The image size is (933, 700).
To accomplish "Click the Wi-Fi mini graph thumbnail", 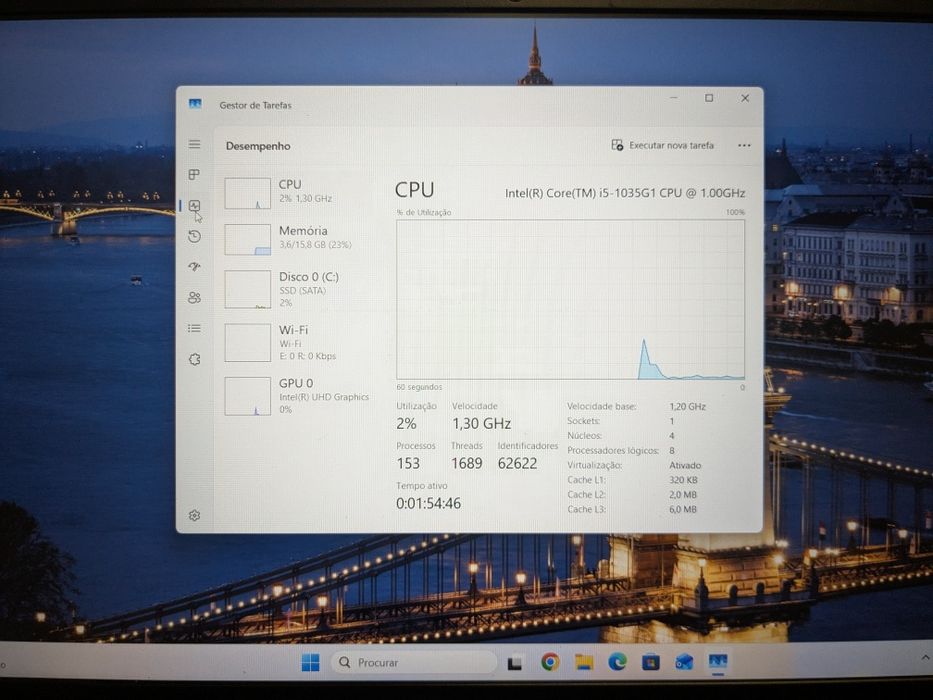I will [x=248, y=342].
